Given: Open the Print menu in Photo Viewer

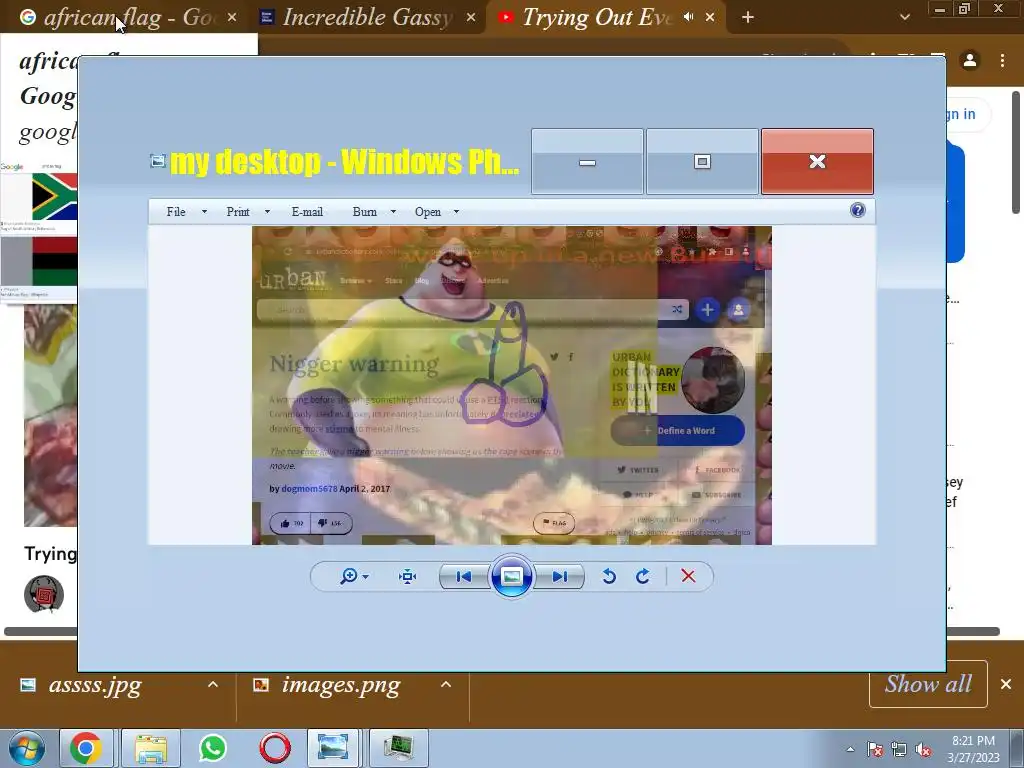Looking at the screenshot, I should click(238, 212).
